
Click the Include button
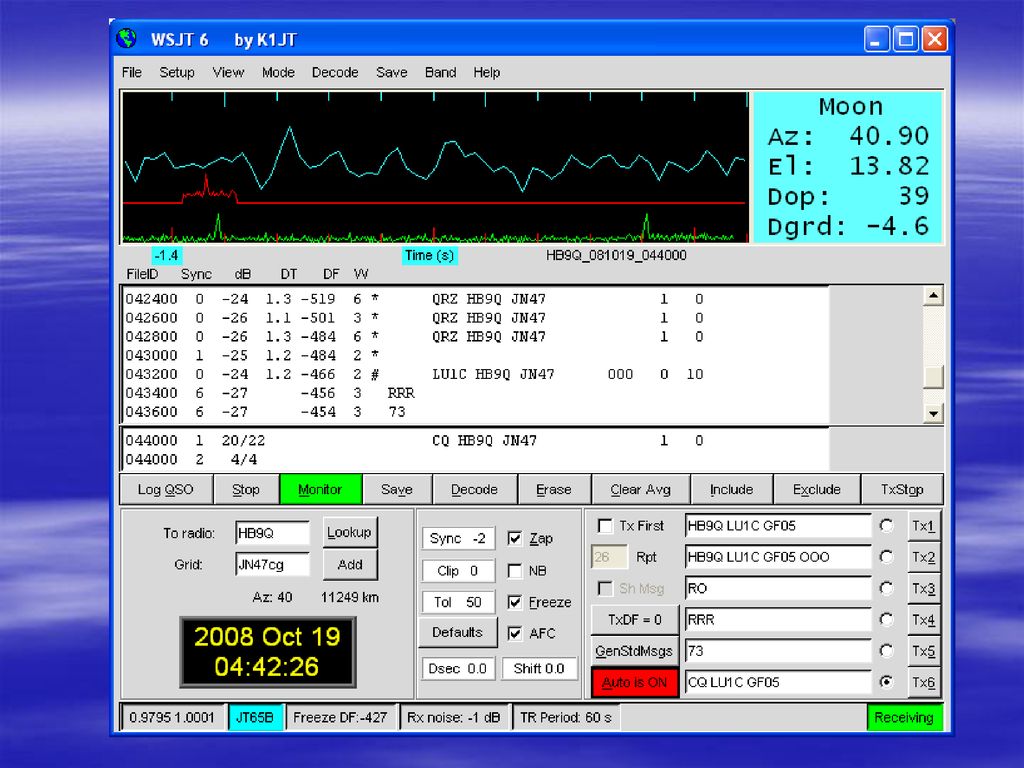coord(731,489)
